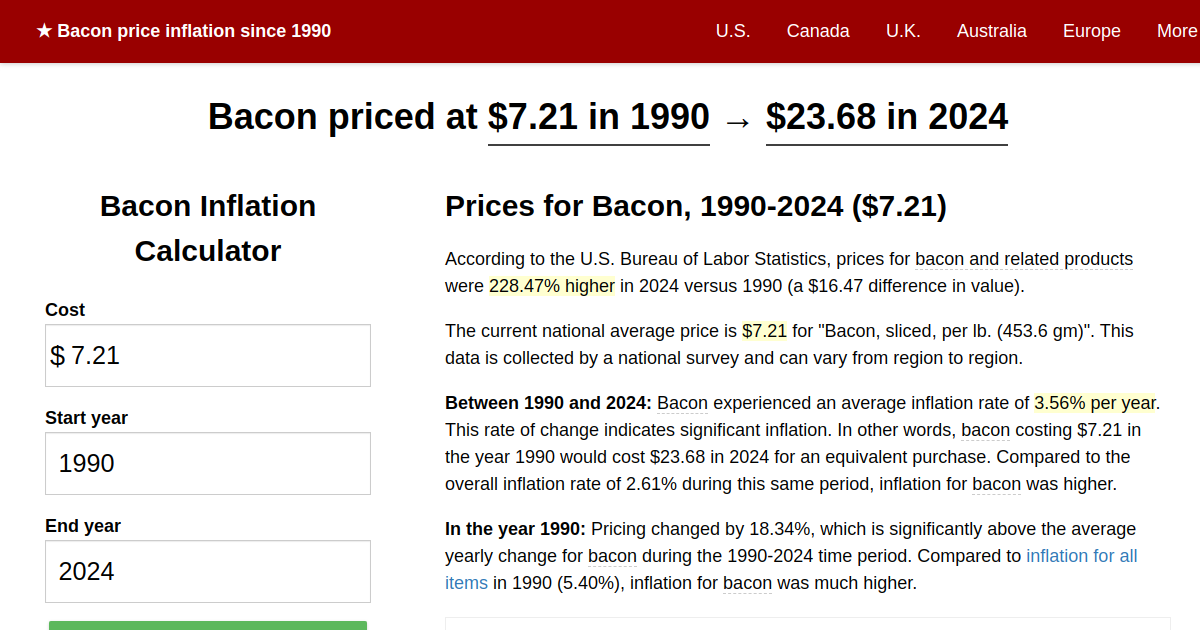Open the Australia inflation page
This screenshot has width=1200, height=630.
point(991,31)
